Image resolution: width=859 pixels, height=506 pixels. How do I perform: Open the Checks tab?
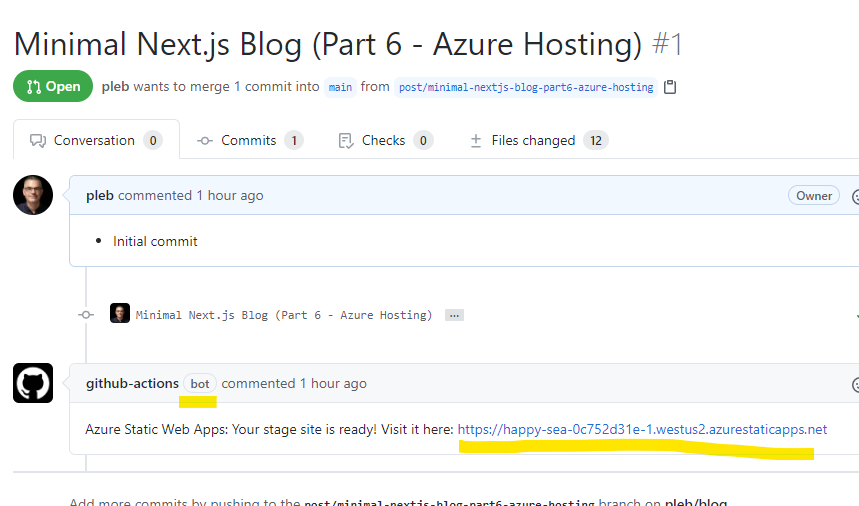tap(386, 141)
